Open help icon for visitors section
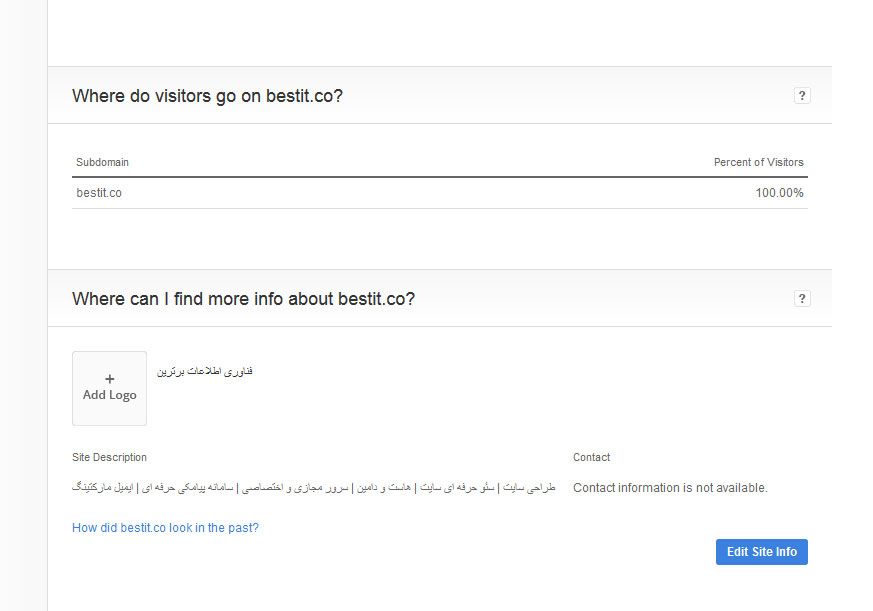Image resolution: width=873 pixels, height=611 pixels. pyautogui.click(x=802, y=96)
